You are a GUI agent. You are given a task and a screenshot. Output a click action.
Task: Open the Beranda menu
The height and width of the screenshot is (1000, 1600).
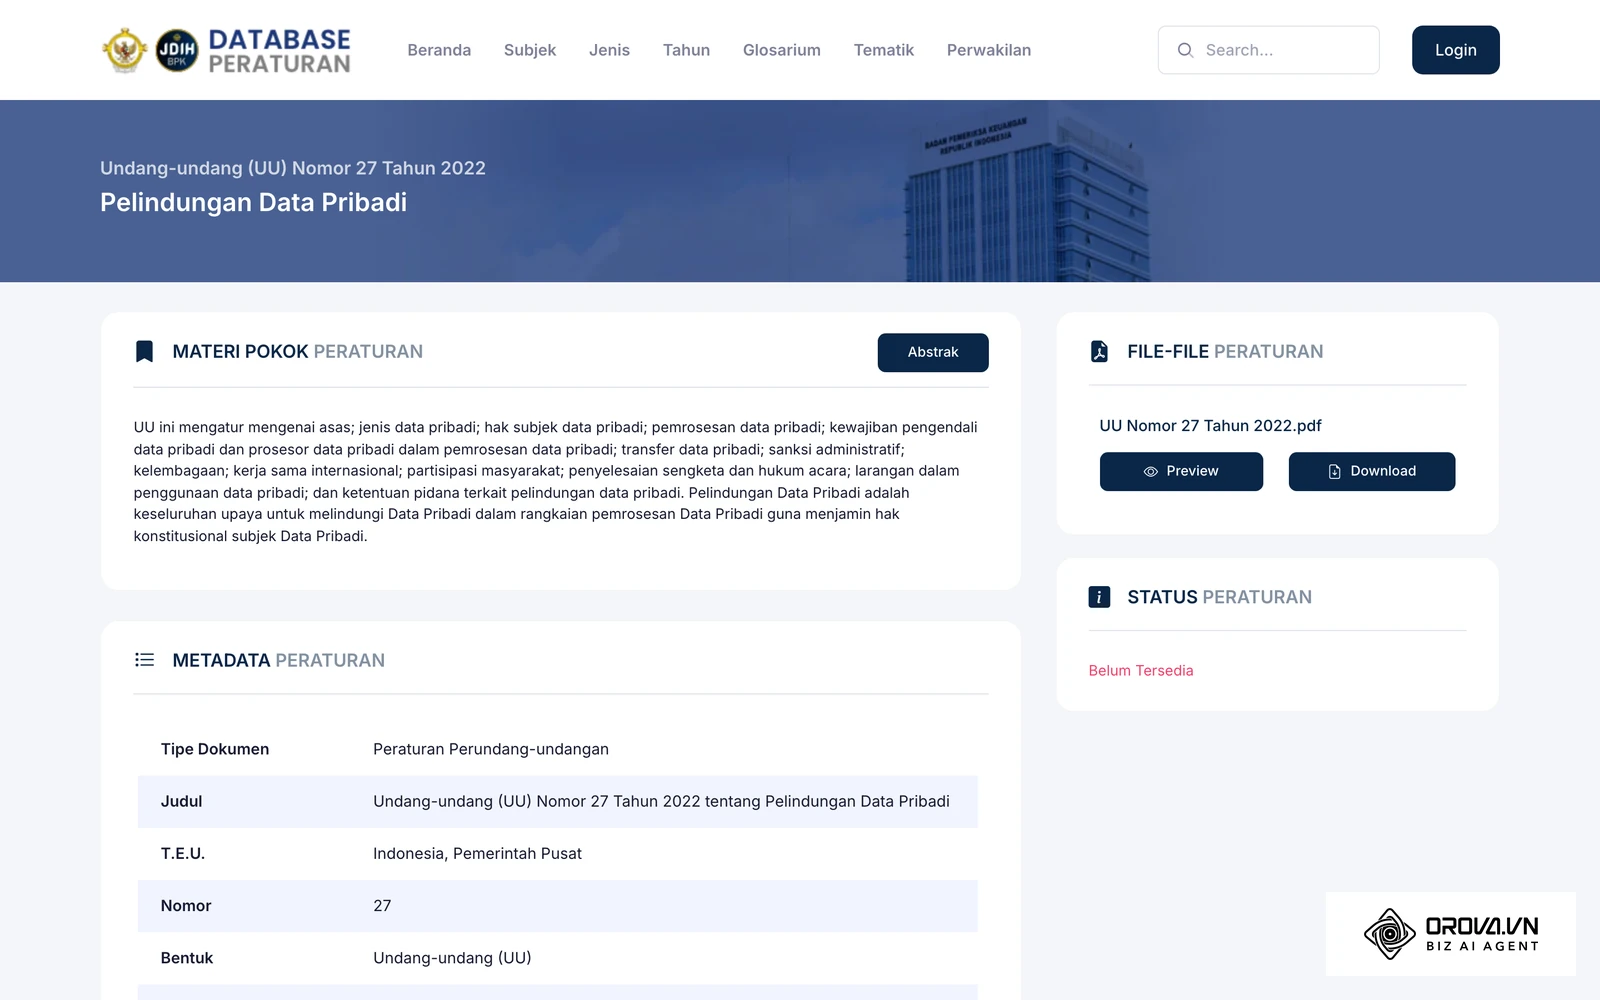pyautogui.click(x=439, y=50)
